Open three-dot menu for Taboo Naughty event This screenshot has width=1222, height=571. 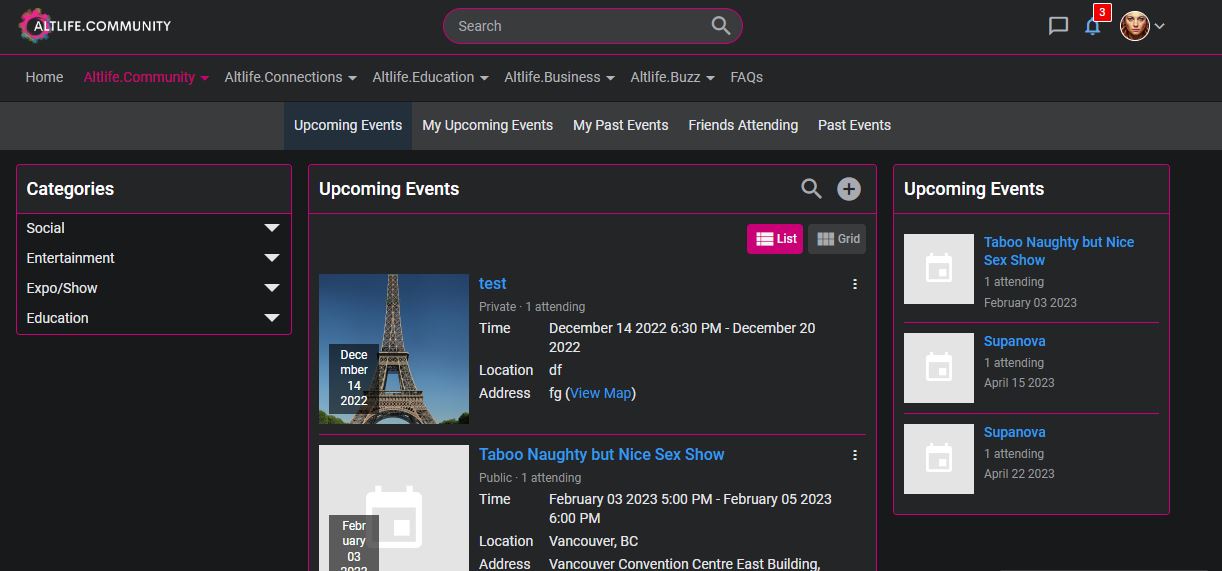(854, 455)
